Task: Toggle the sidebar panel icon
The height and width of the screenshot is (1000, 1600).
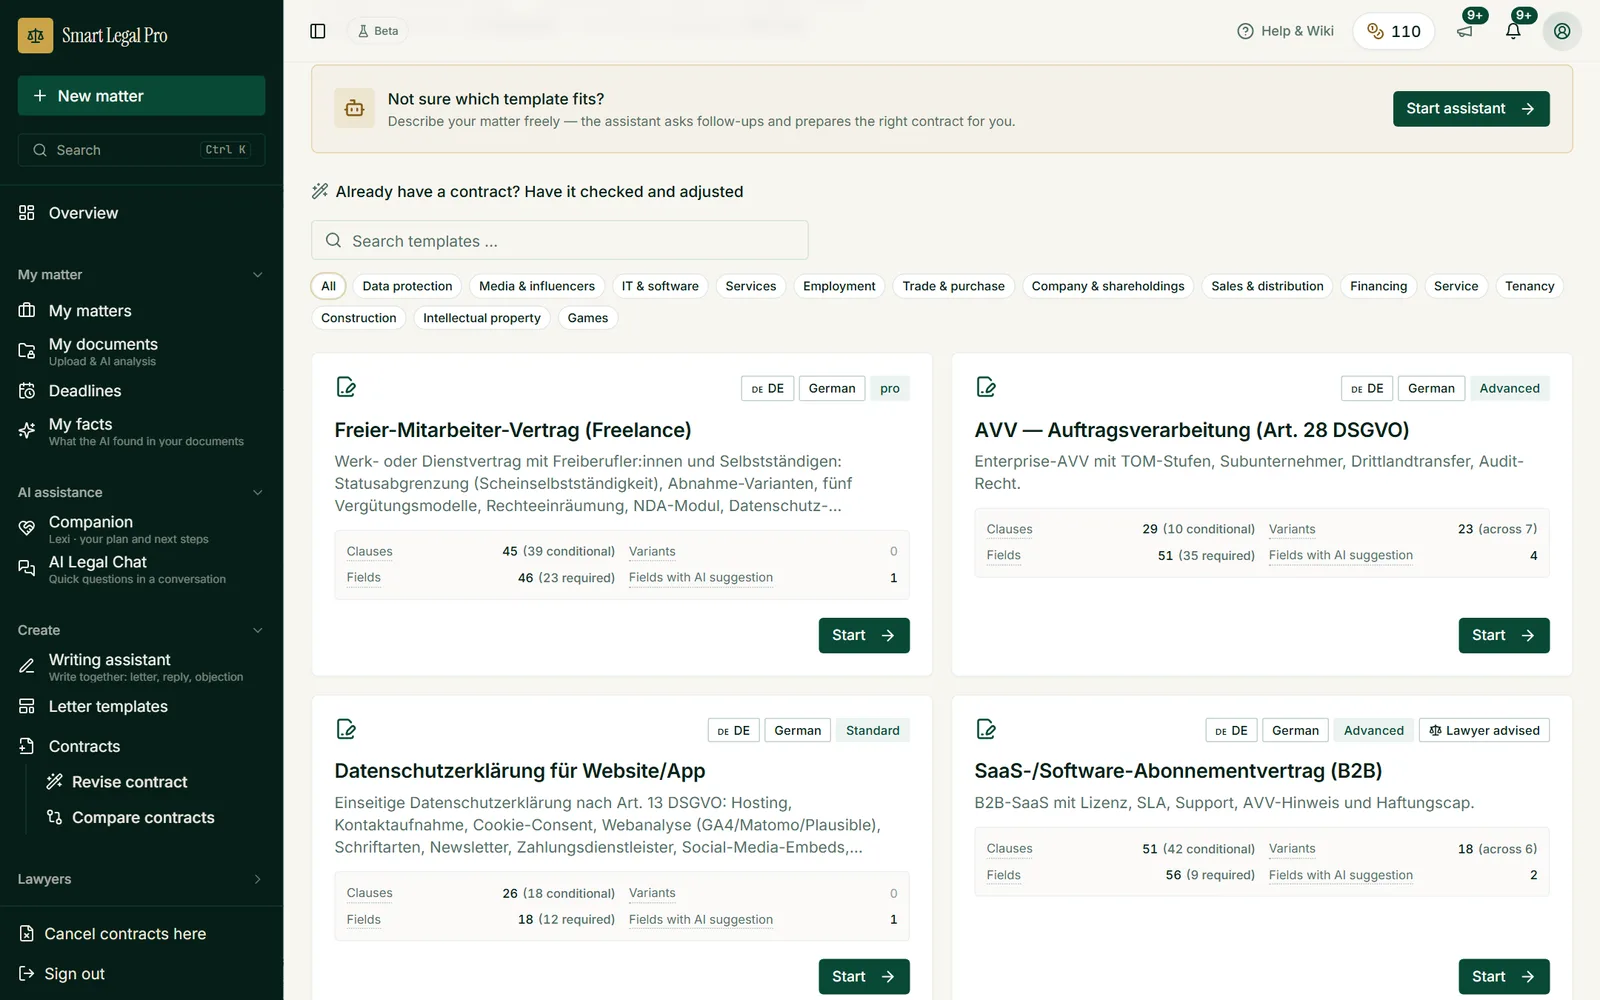Action: coord(318,31)
